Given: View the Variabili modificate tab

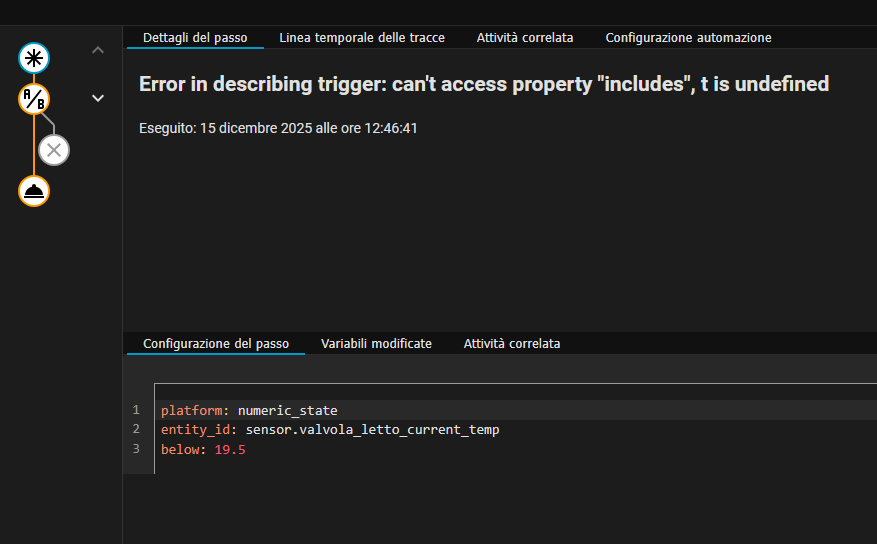Looking at the screenshot, I should pos(376,343).
